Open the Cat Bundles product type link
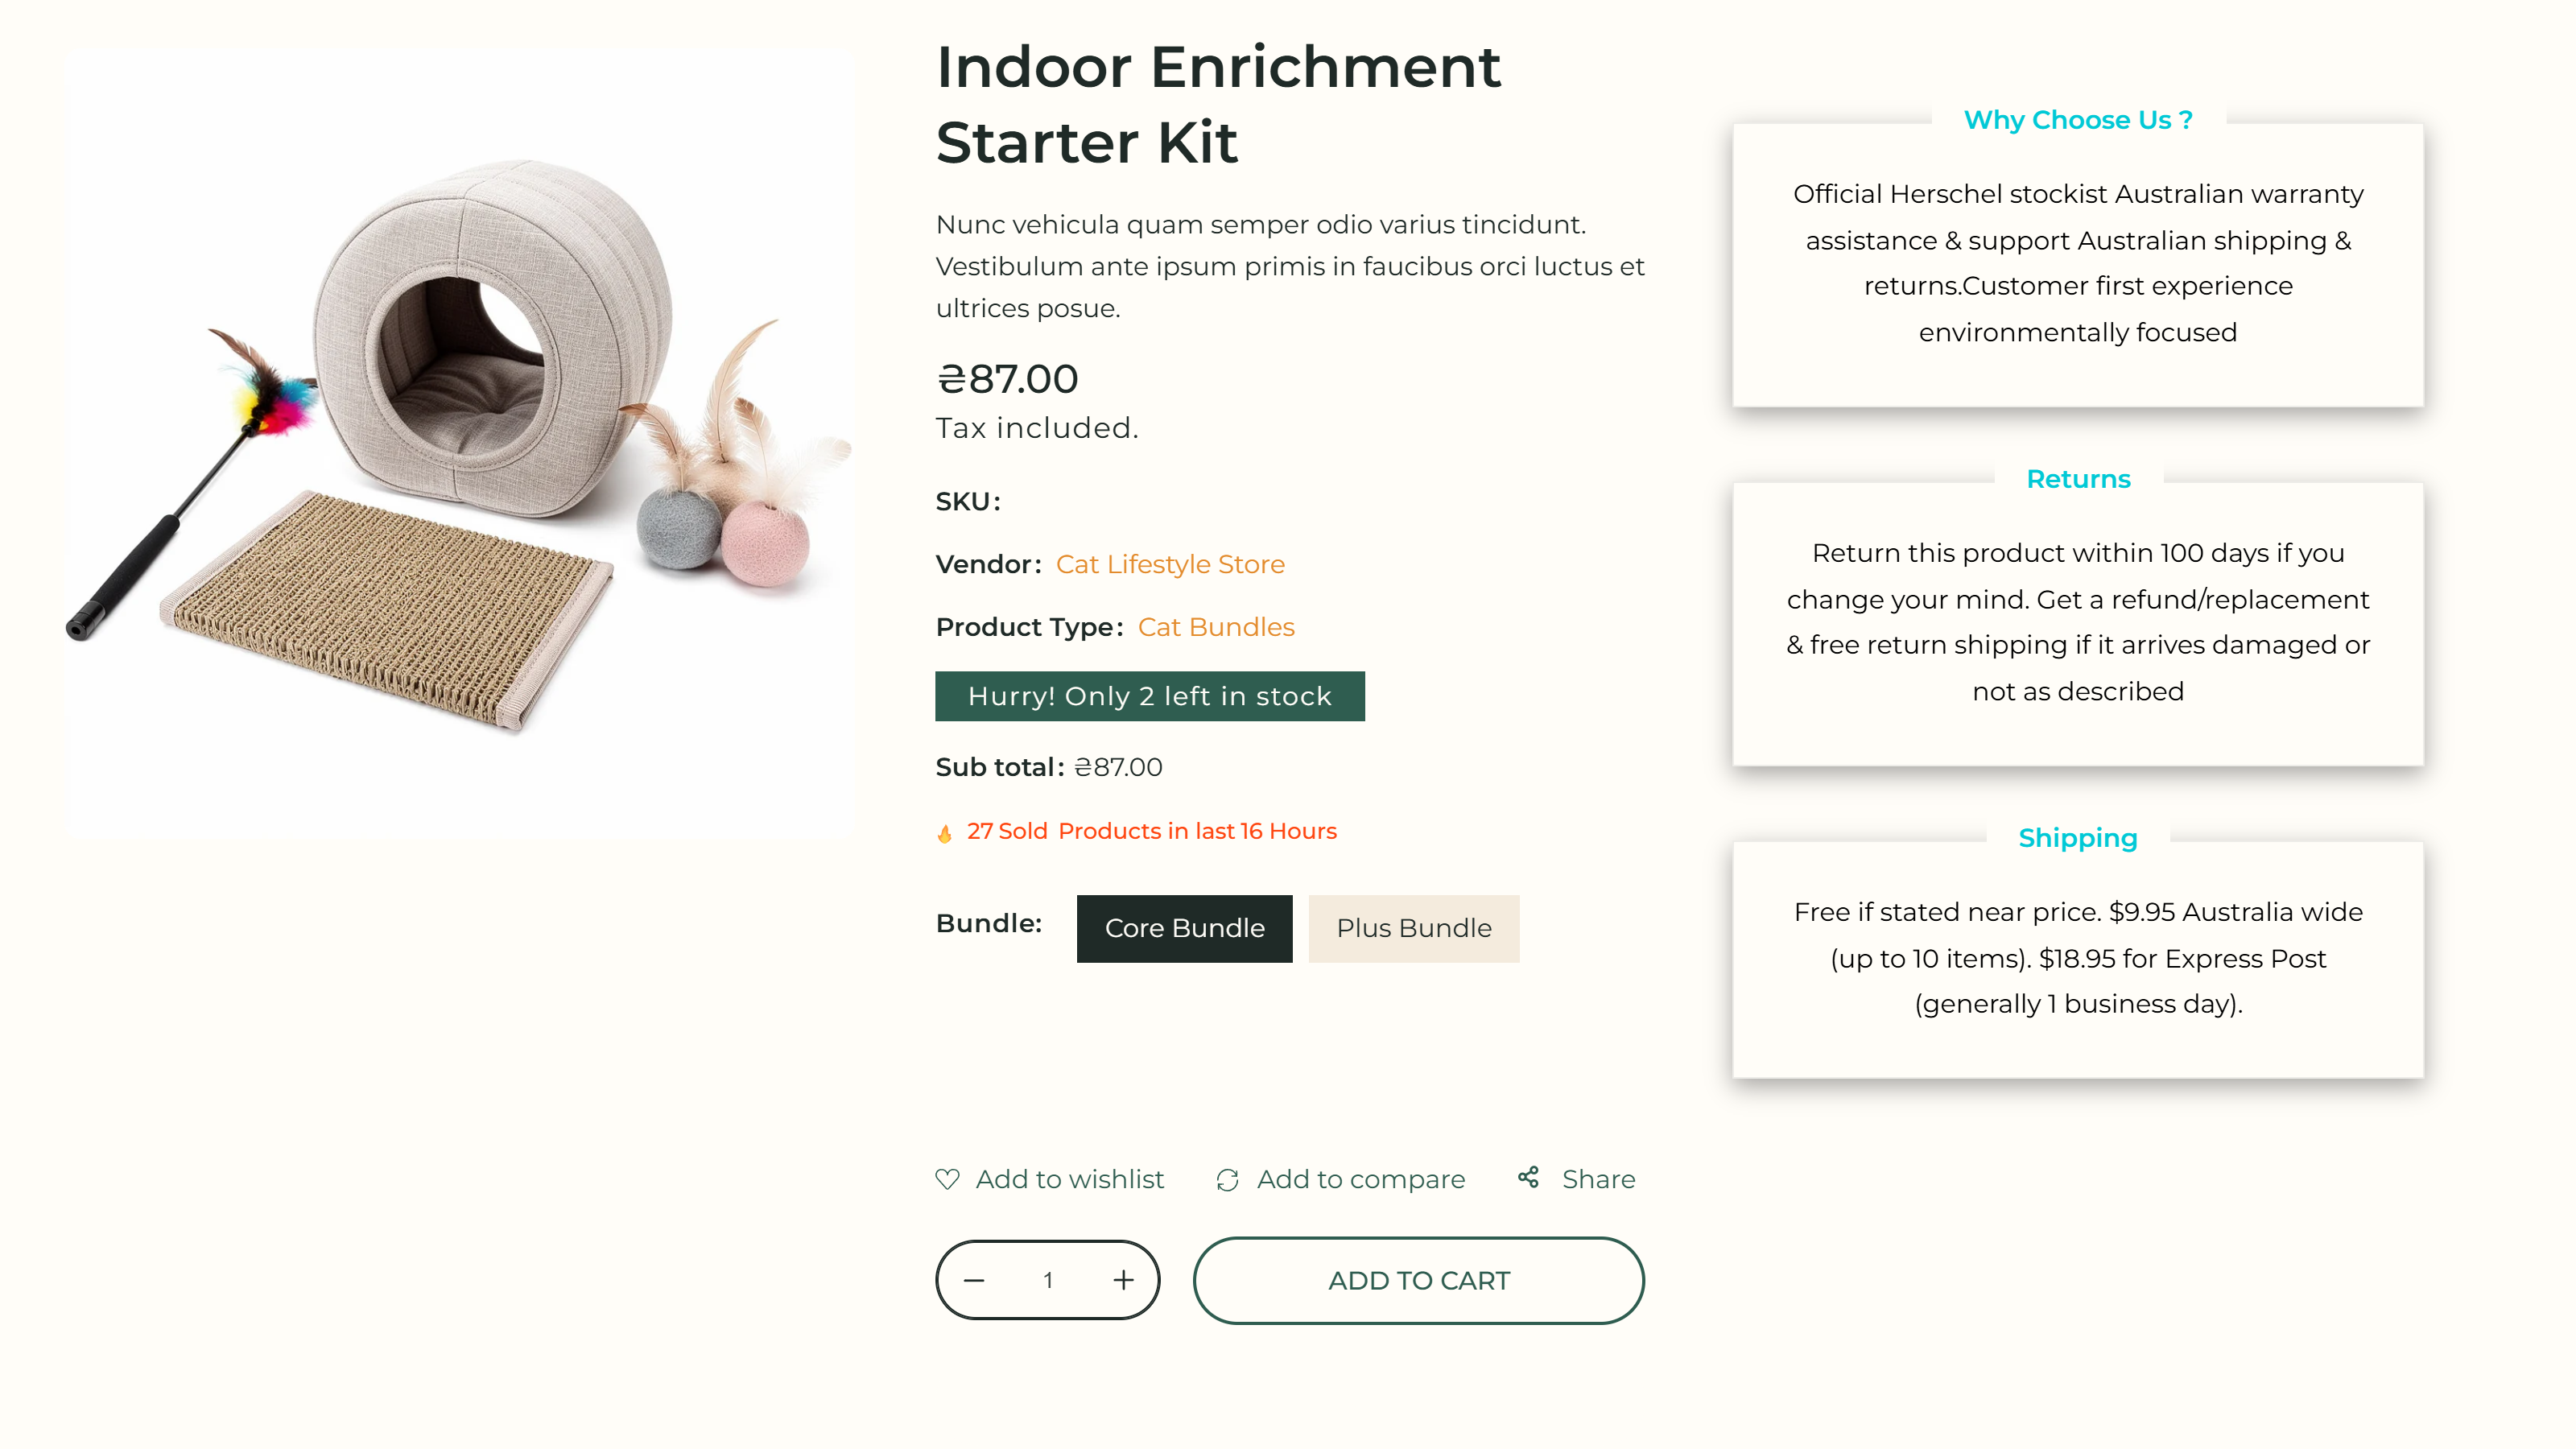The width and height of the screenshot is (2576, 1449). [1216, 627]
